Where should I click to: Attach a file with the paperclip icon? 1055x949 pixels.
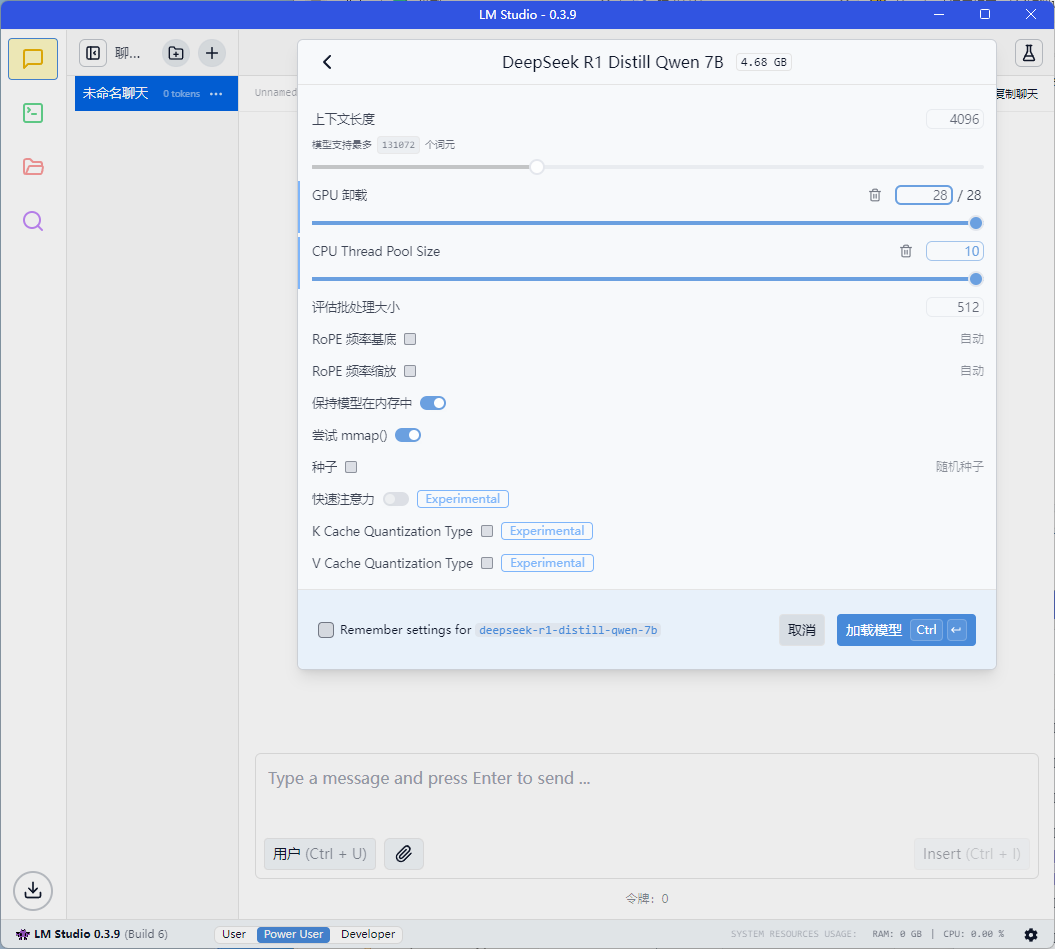tap(404, 853)
